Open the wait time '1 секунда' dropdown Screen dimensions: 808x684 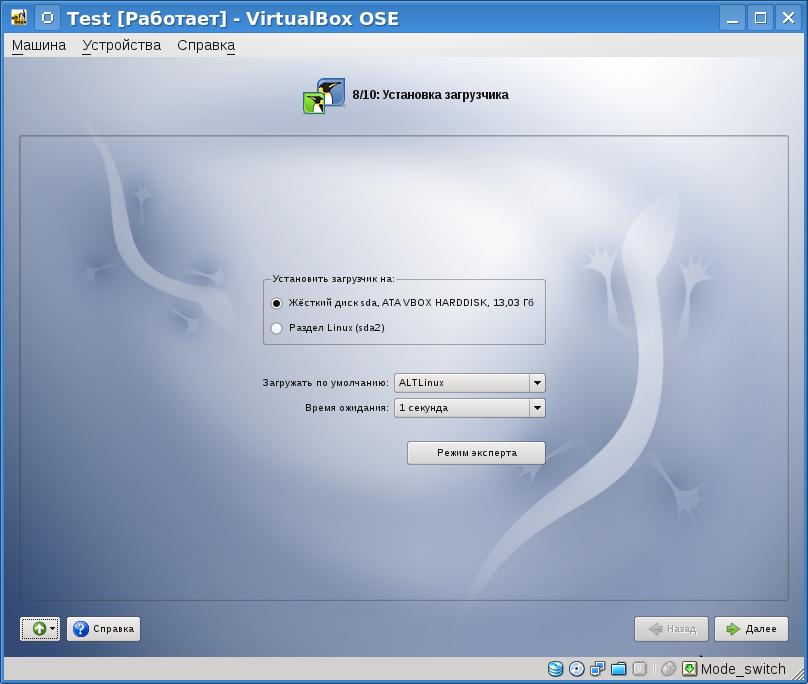click(x=537, y=408)
